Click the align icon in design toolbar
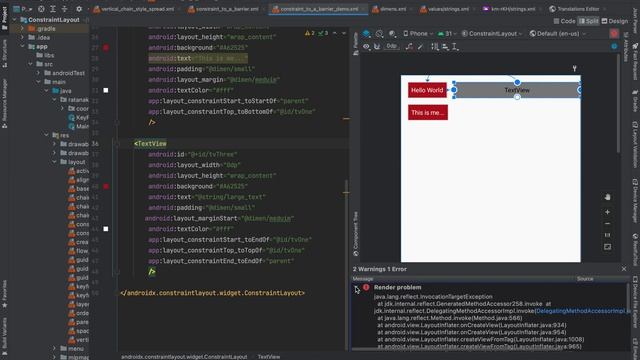 coord(445,47)
